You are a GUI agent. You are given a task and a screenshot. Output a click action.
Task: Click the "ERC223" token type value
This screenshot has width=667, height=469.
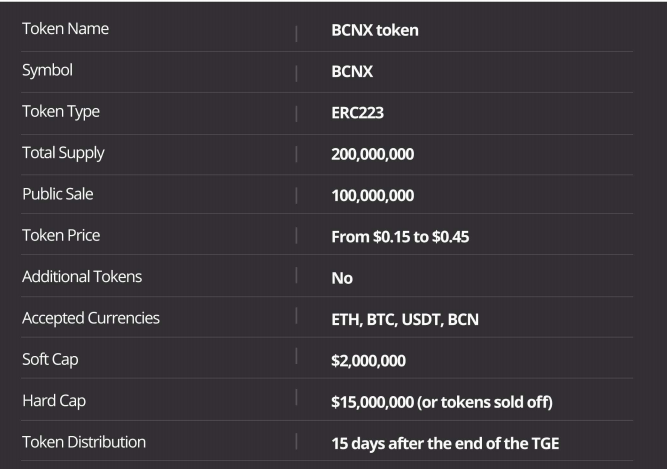pyautogui.click(x=358, y=113)
